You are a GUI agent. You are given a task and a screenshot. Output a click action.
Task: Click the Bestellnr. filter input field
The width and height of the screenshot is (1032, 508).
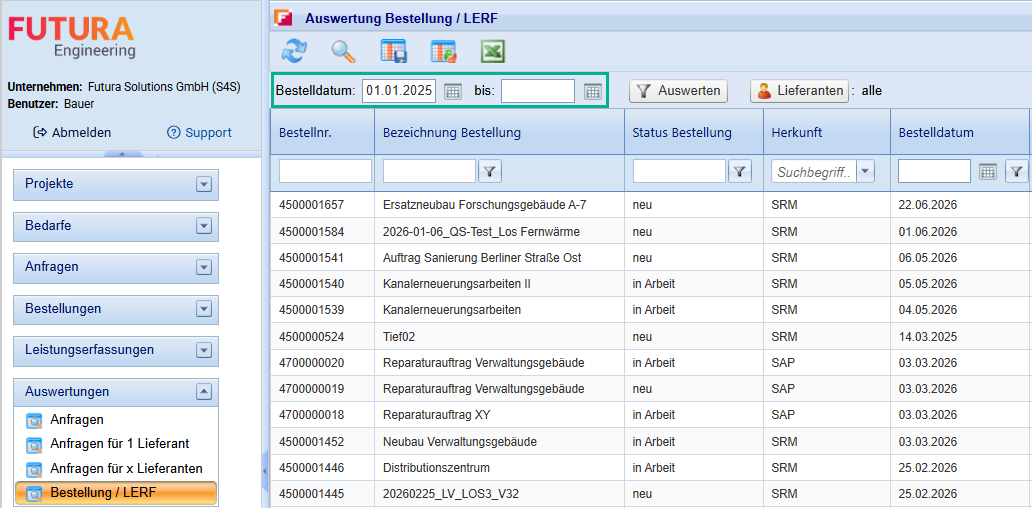pos(325,172)
